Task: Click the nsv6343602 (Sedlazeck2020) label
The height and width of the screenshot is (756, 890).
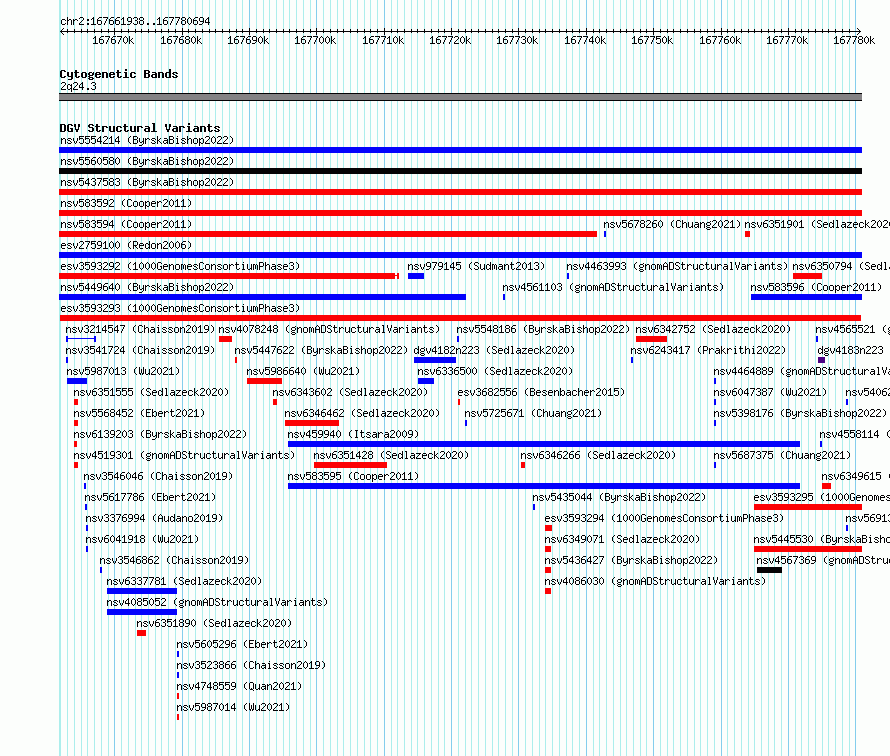Action: (350, 392)
